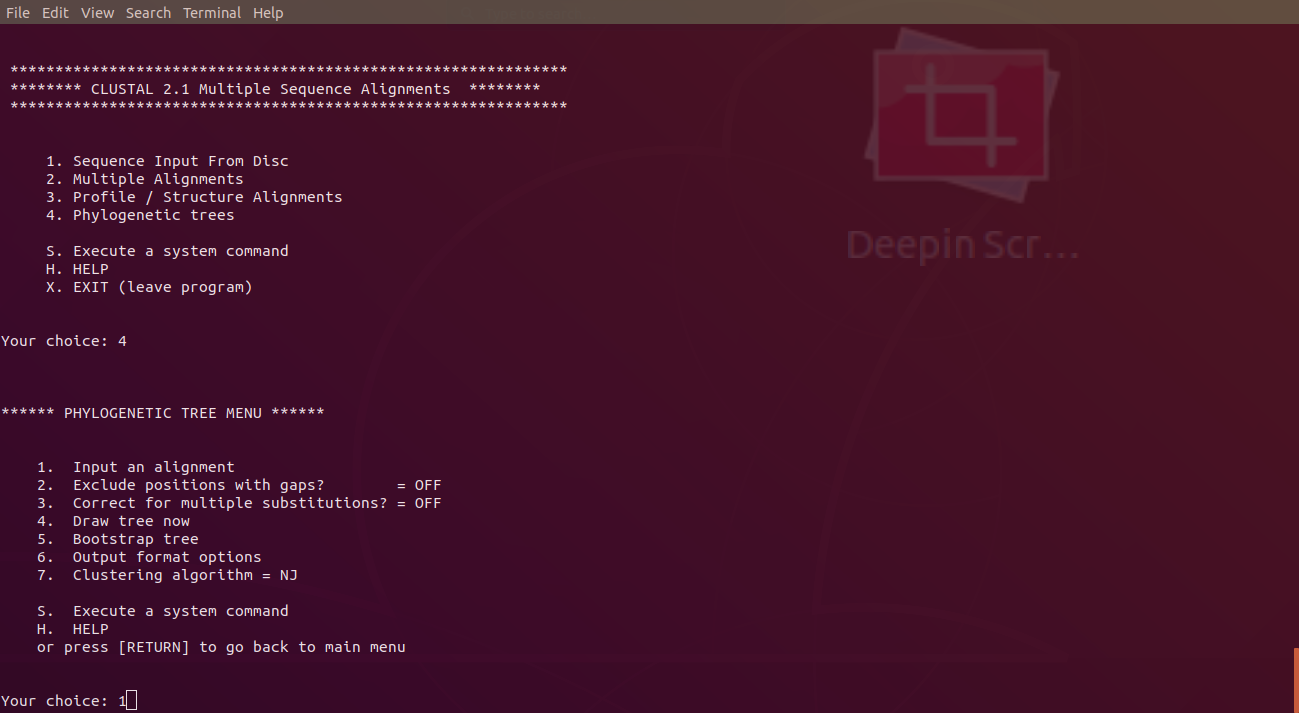Click the line '2. Multiple Alignments'
This screenshot has height=713, width=1299.
click(x=145, y=179)
